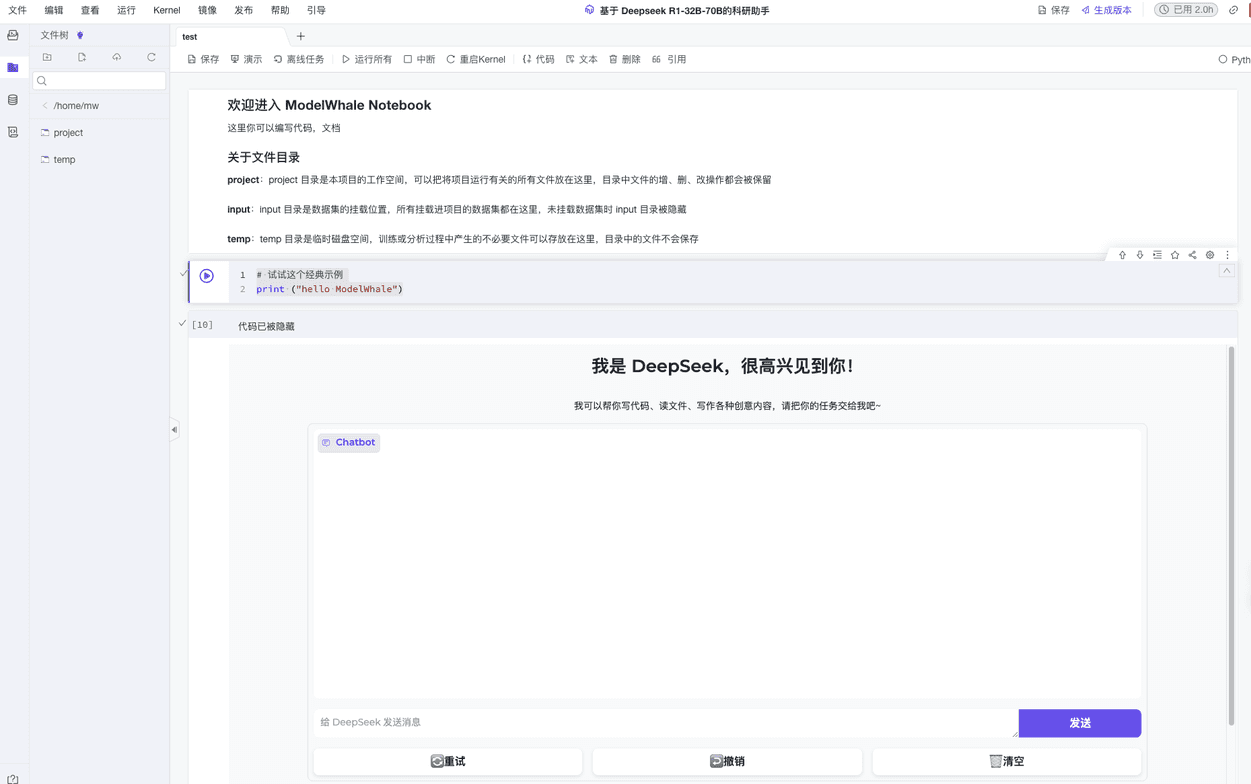This screenshot has width=1251, height=784.
Task: Open the 编辑 menu
Action: point(54,10)
